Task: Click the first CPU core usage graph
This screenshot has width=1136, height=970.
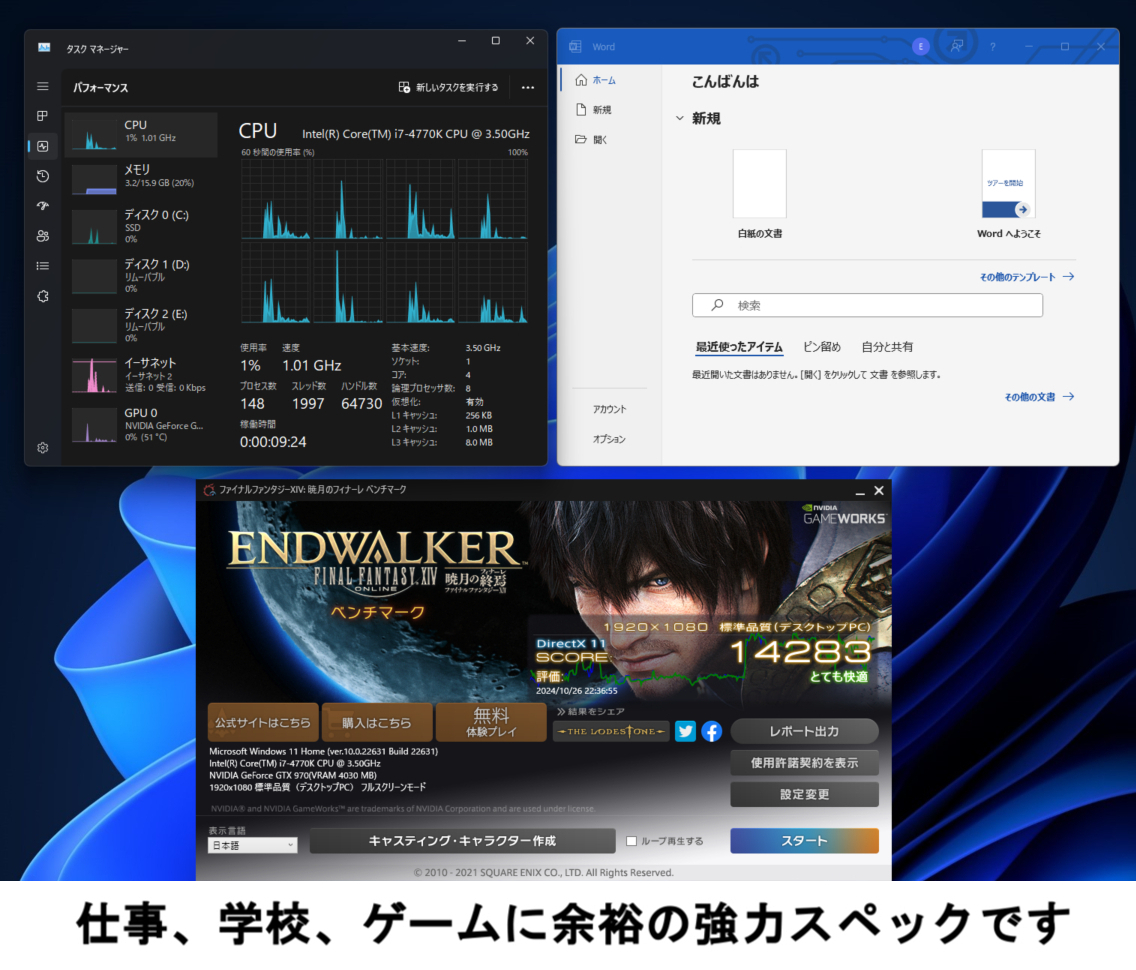Action: coord(275,199)
